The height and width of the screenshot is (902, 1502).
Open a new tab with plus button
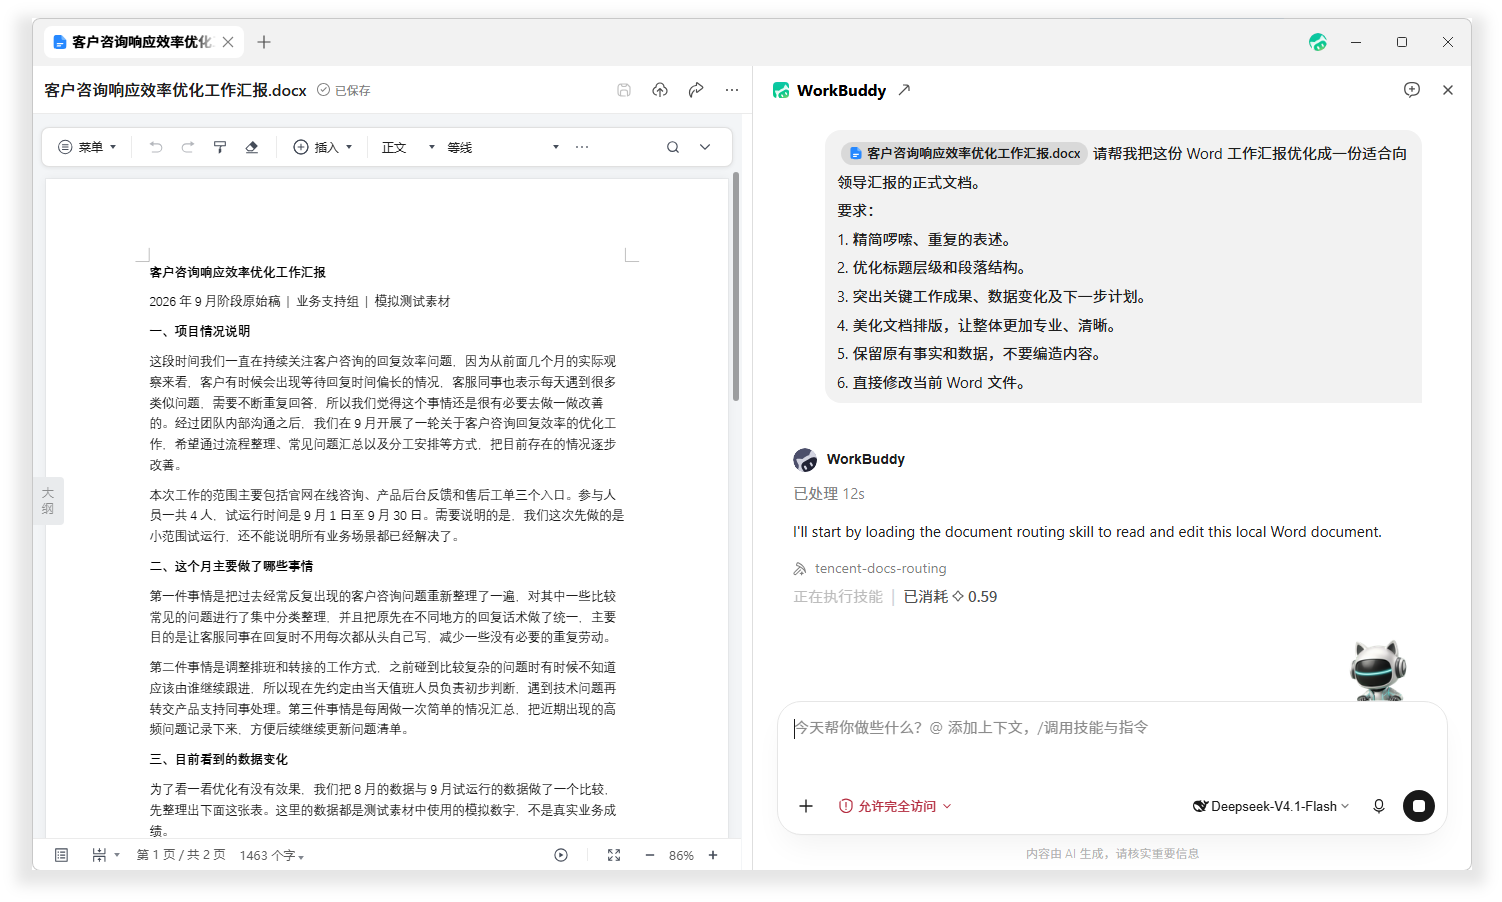[264, 42]
